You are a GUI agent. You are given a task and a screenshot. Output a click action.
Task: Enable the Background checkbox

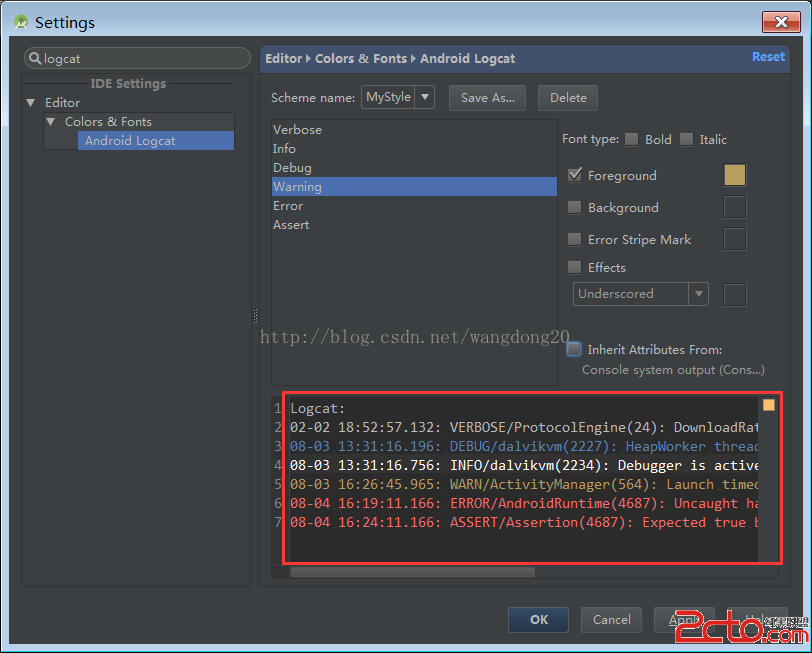click(574, 207)
